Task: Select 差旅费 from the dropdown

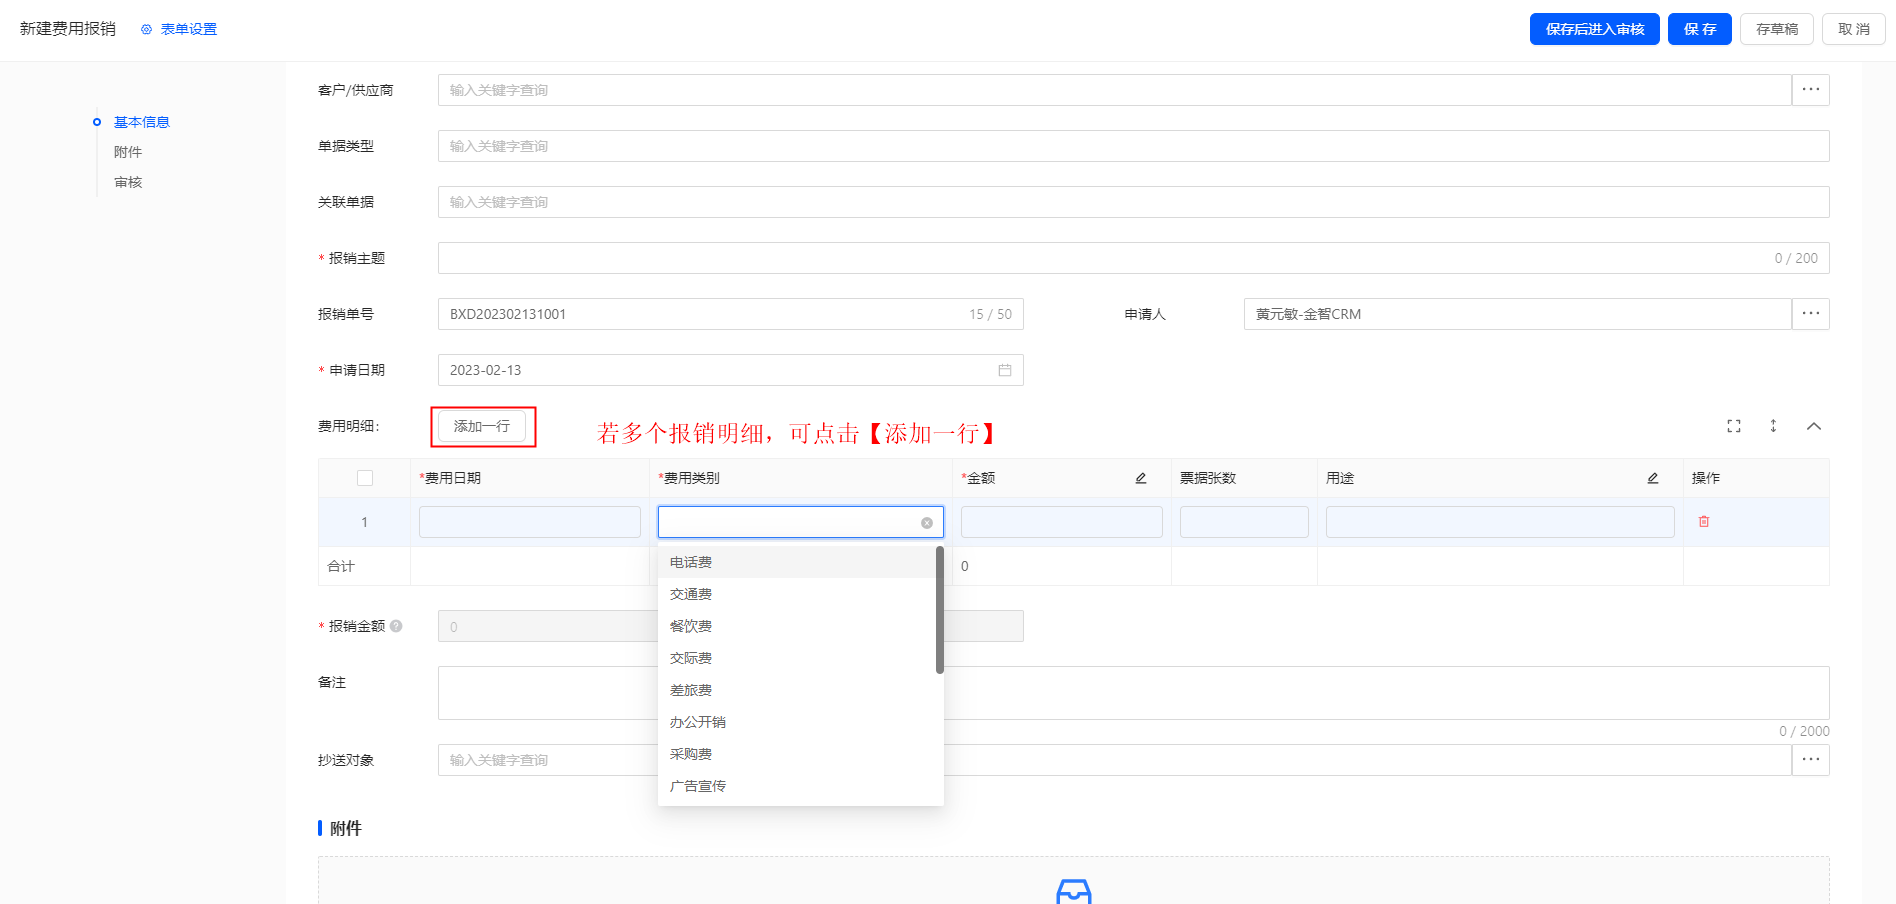Action: [796, 690]
